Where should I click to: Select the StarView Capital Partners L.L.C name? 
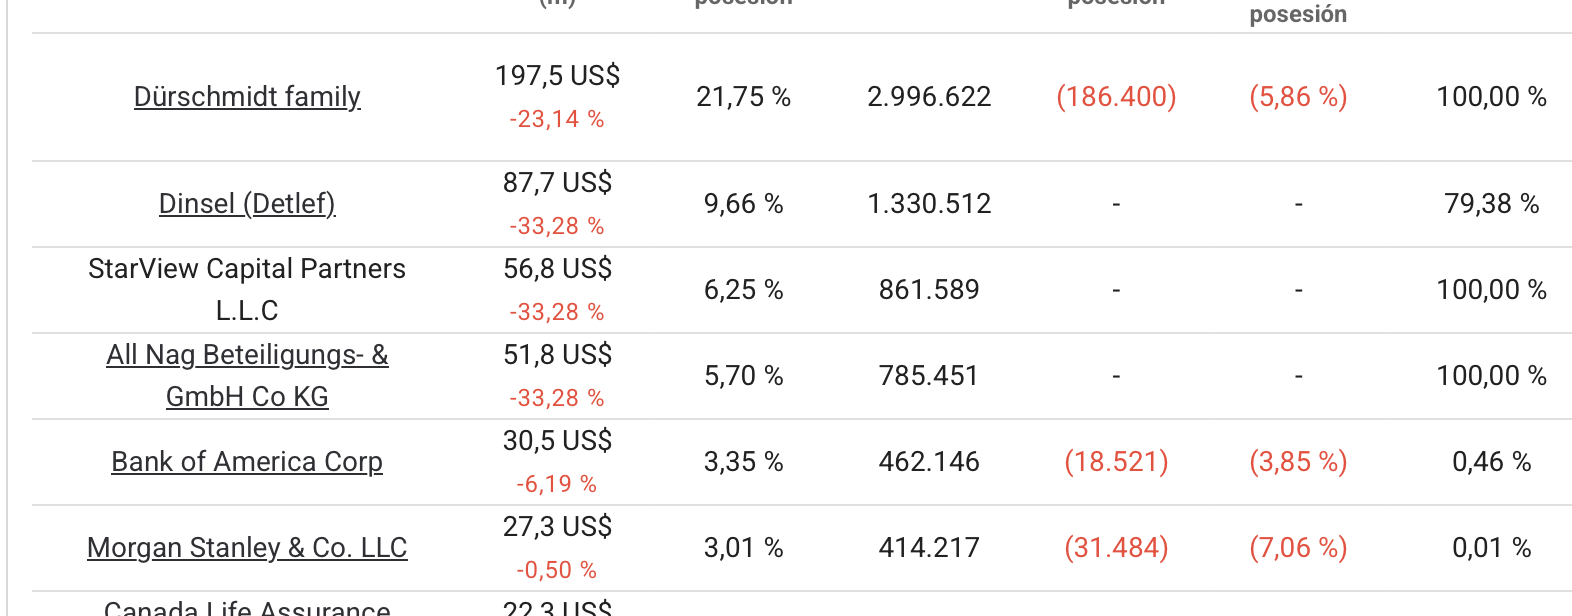pyautogui.click(x=247, y=289)
